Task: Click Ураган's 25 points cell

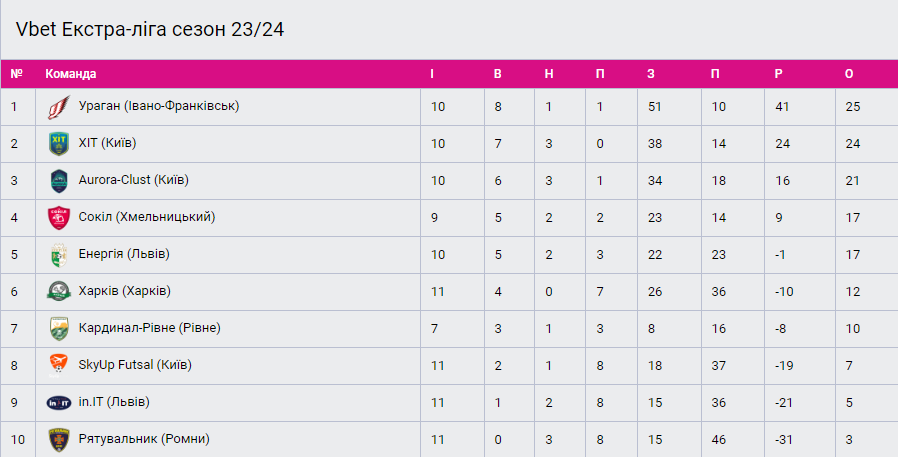Action: (x=852, y=106)
